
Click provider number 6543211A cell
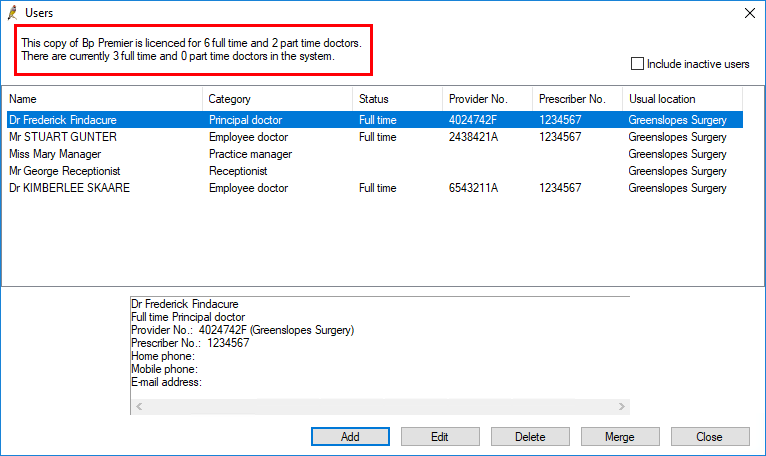coord(473,188)
